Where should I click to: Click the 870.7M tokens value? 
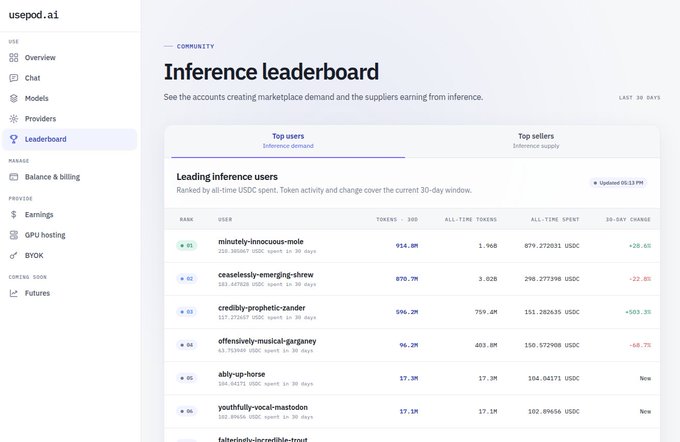pyautogui.click(x=407, y=279)
